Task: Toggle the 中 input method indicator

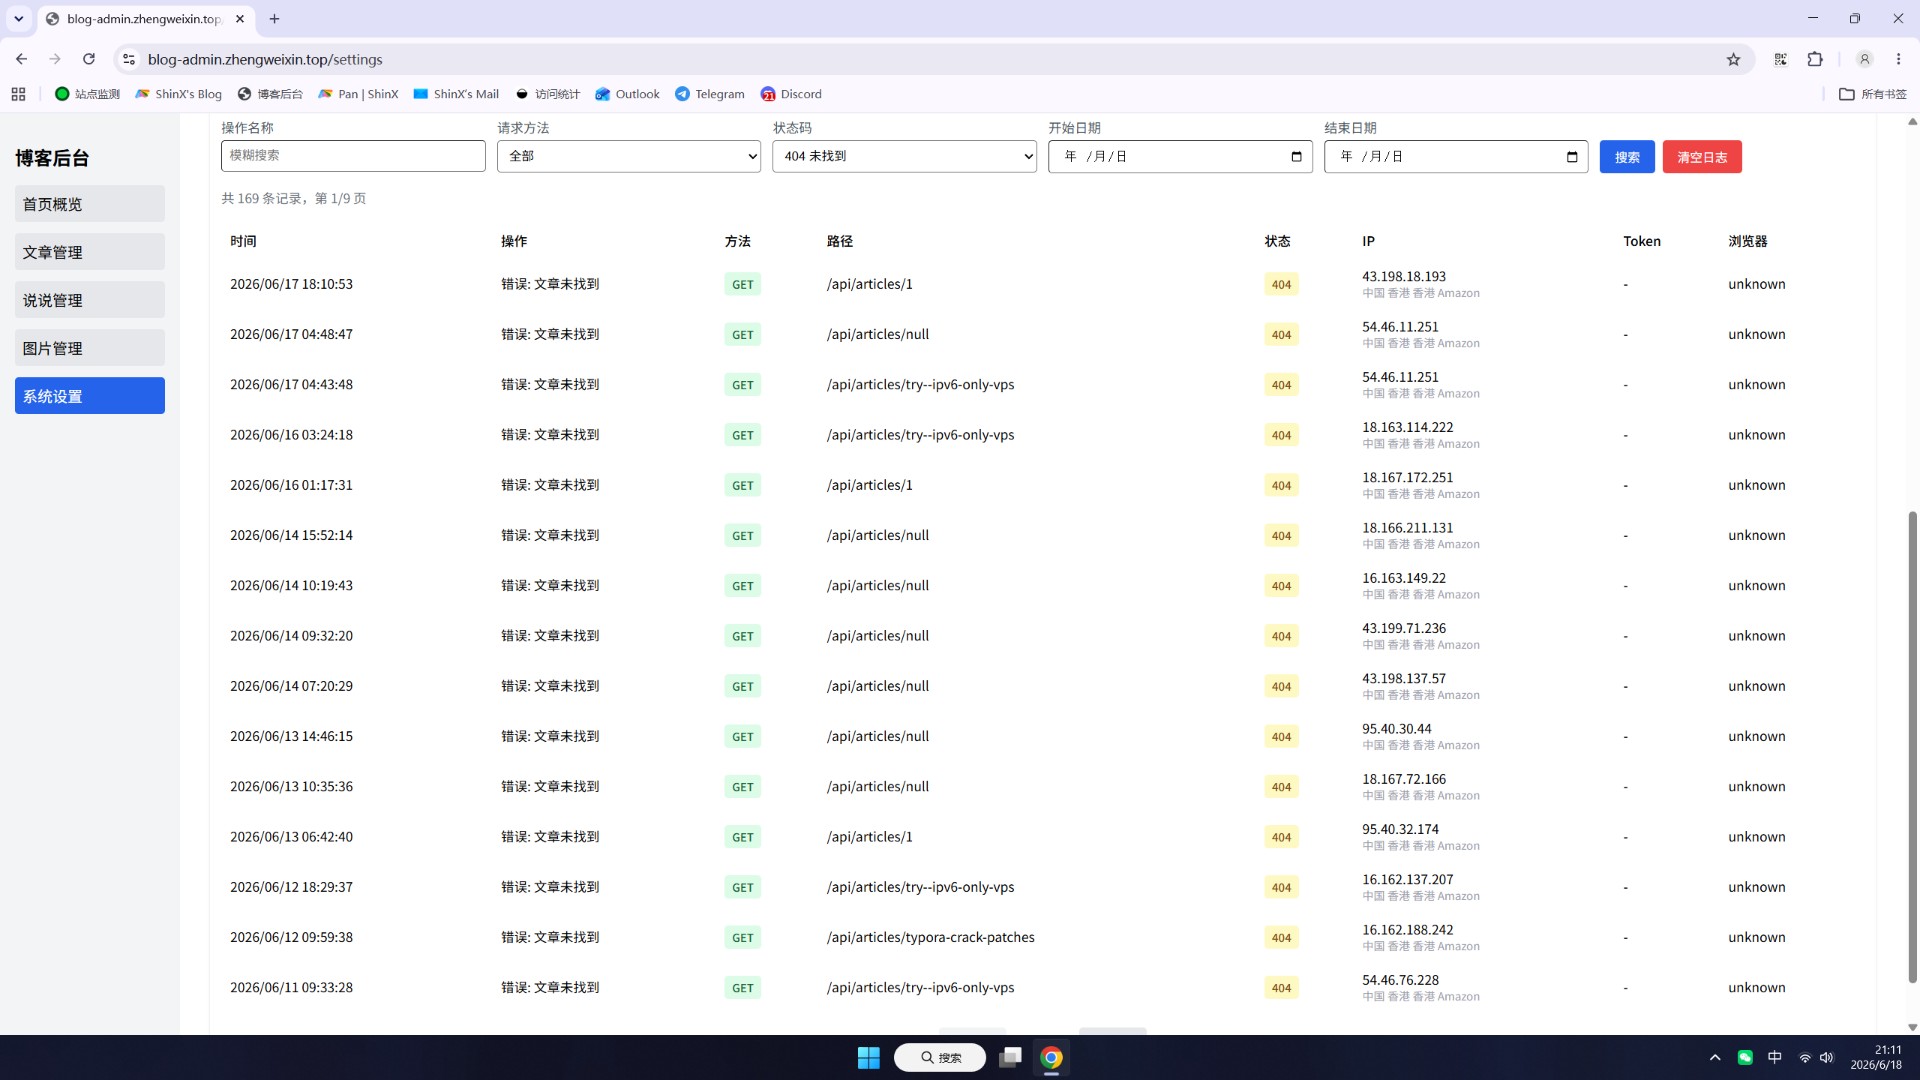Action: tap(1775, 1057)
